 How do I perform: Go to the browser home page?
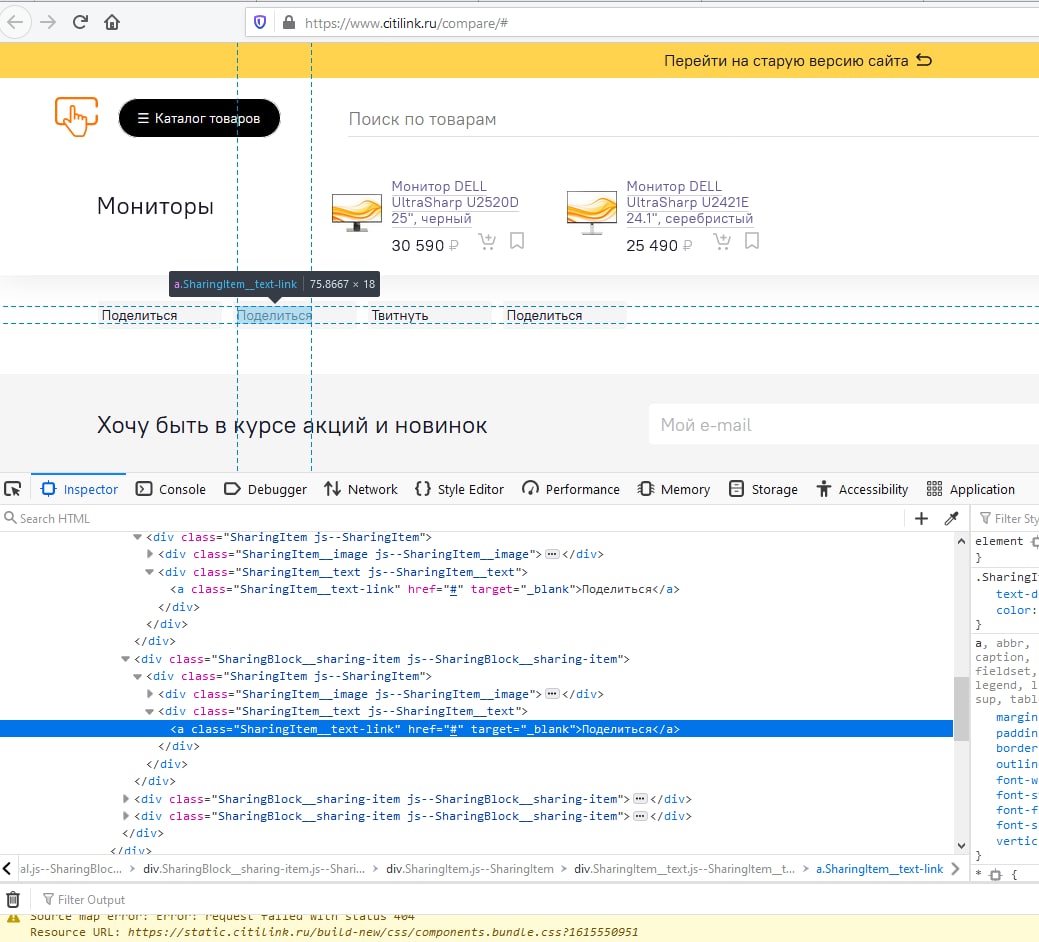(112, 23)
